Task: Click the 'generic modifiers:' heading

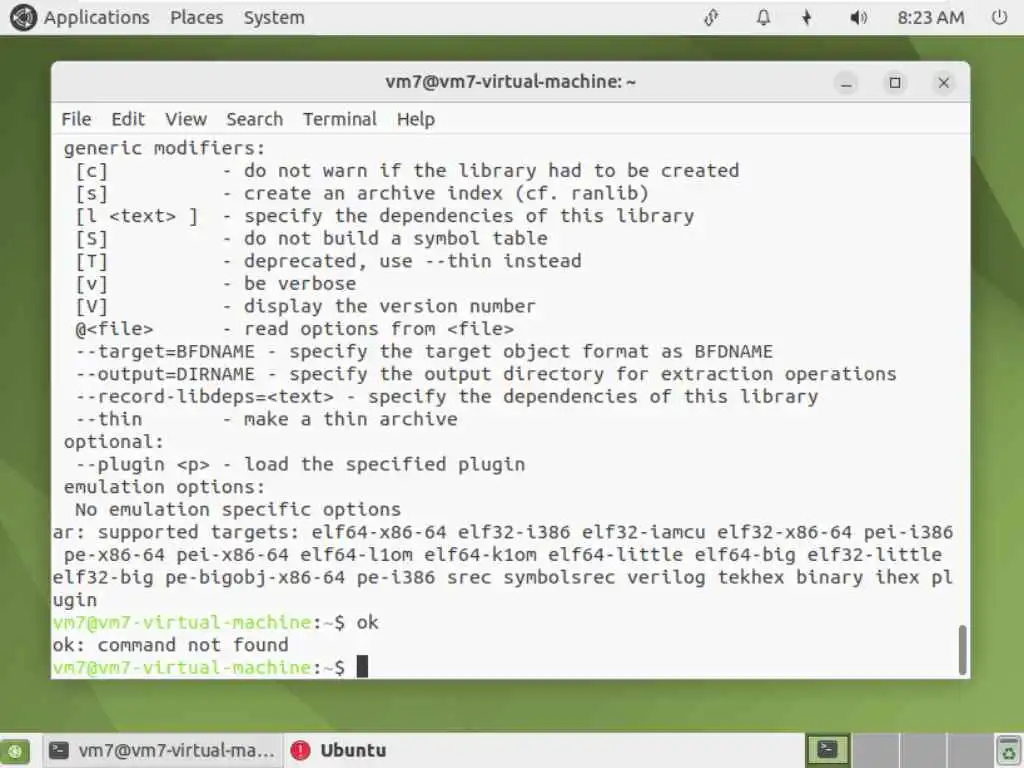Action: (165, 148)
